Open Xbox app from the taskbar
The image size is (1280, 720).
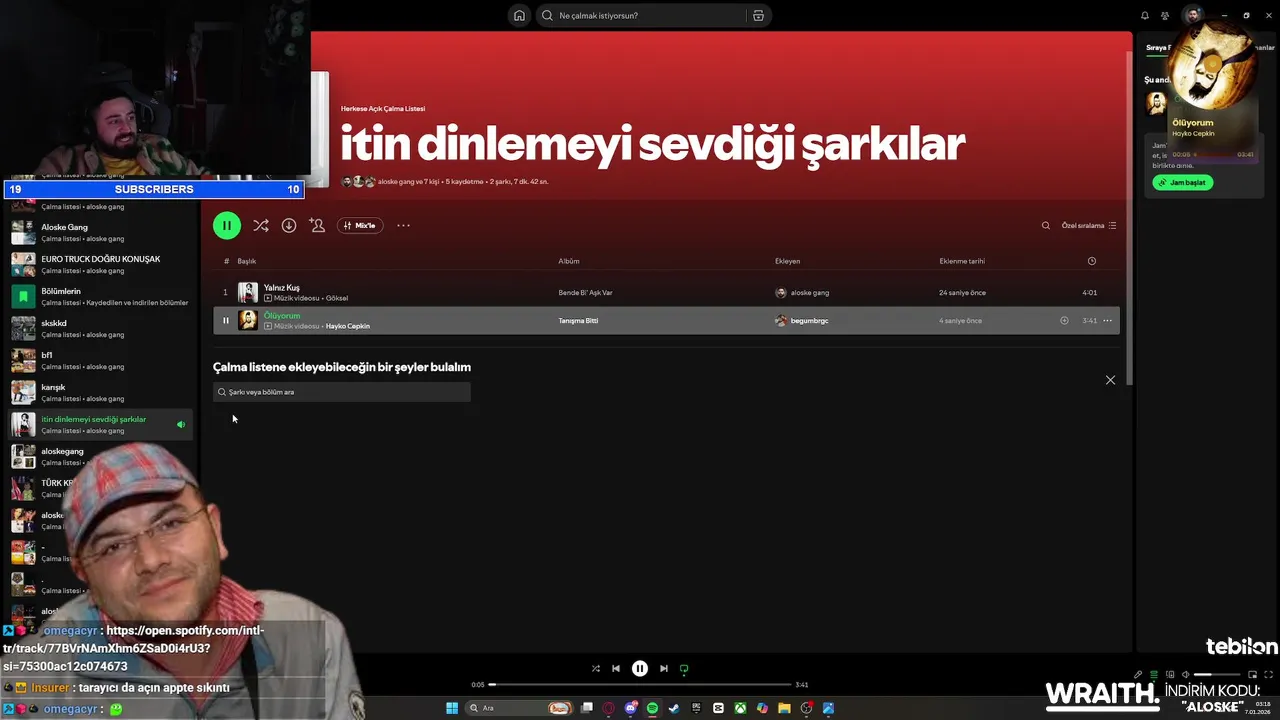pos(740,708)
